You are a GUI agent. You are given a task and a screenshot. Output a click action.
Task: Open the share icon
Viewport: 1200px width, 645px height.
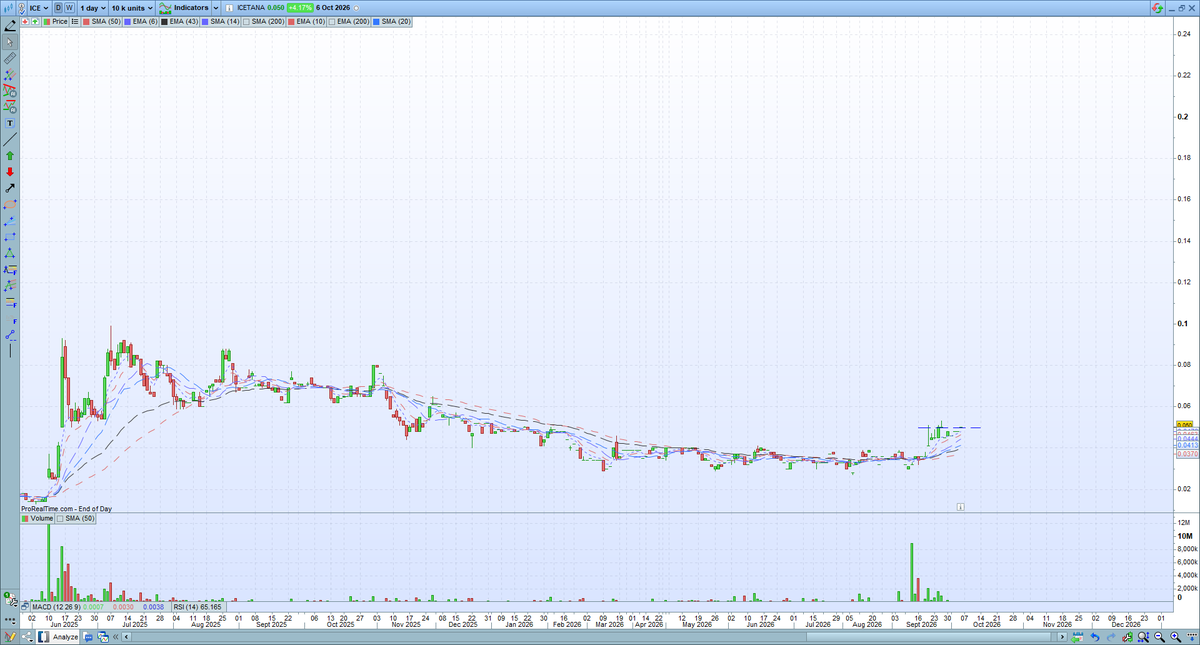(27, 636)
